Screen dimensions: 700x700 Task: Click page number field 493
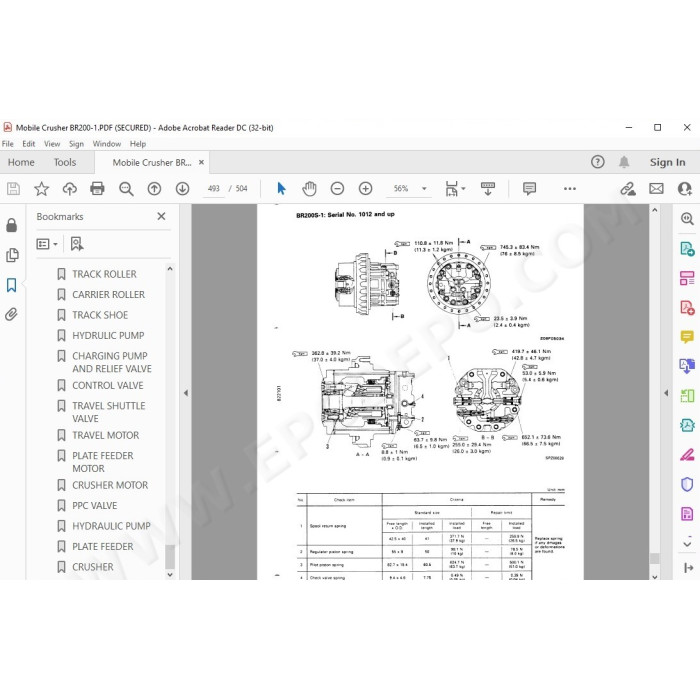click(213, 189)
